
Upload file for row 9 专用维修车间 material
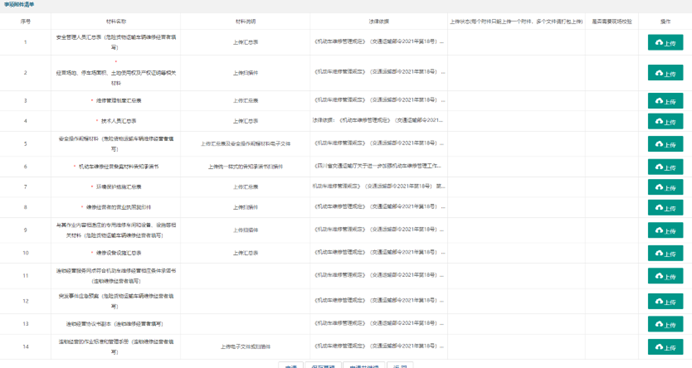(x=665, y=230)
